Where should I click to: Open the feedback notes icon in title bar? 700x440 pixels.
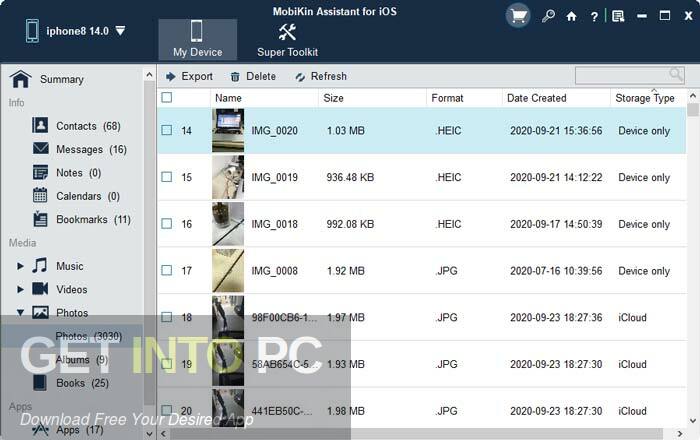(x=618, y=17)
